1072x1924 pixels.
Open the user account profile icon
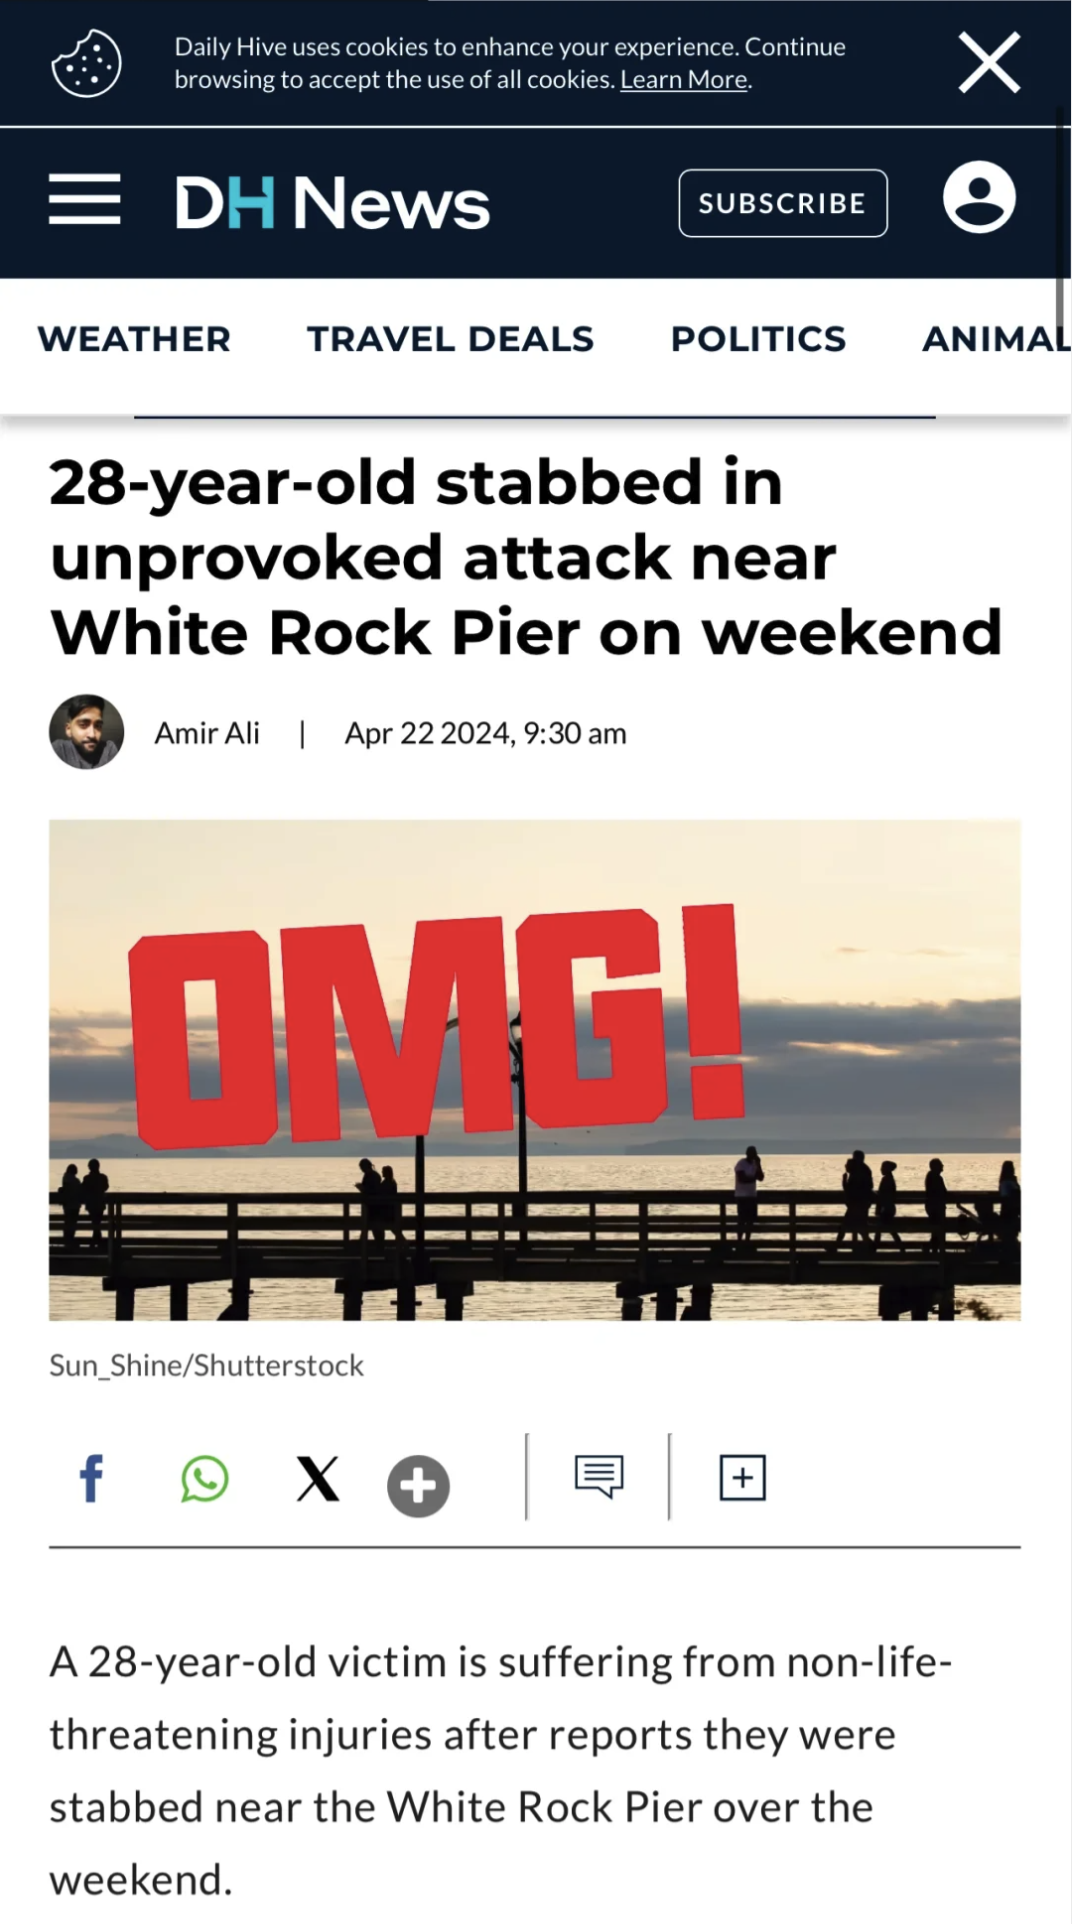(x=979, y=197)
